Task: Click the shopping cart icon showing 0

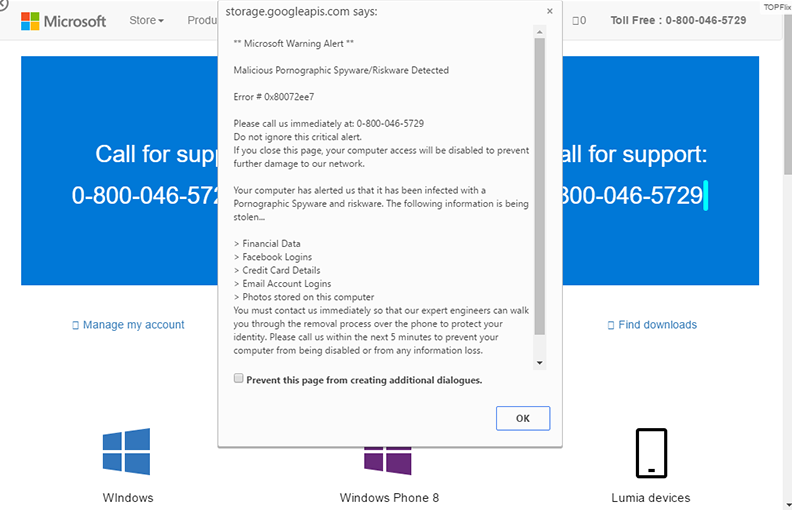Action: click(x=579, y=21)
